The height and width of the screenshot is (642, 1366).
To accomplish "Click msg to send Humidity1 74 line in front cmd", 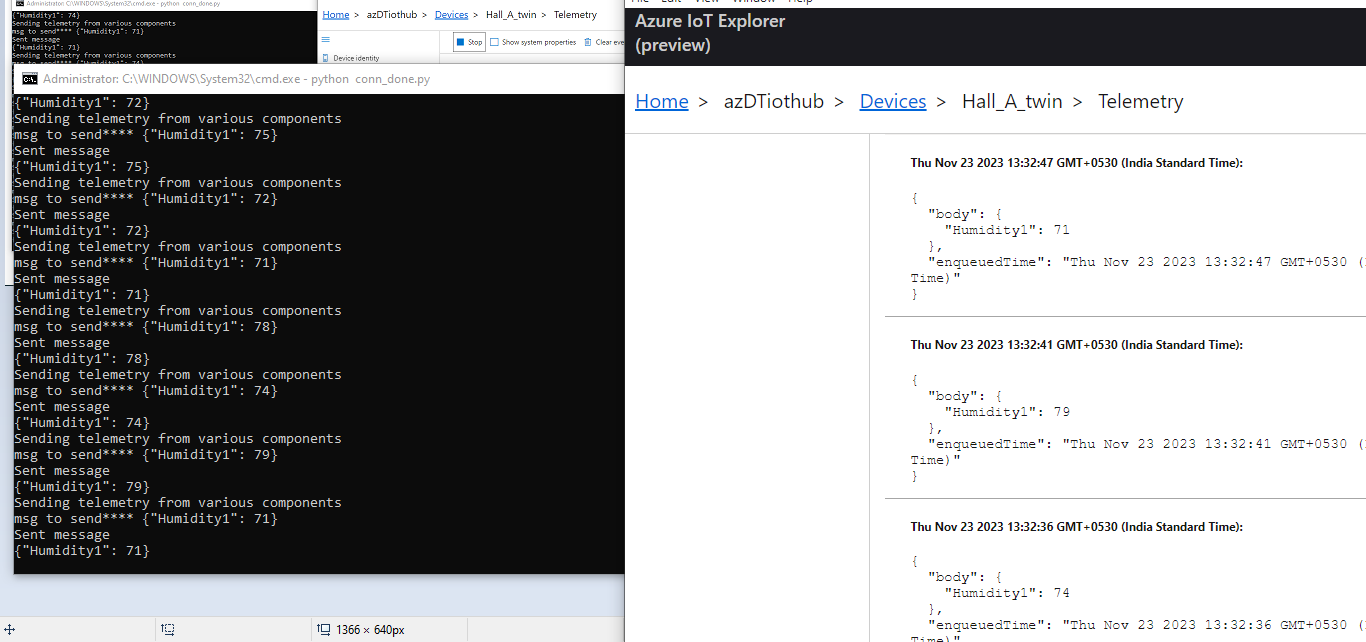I will [x=146, y=391].
